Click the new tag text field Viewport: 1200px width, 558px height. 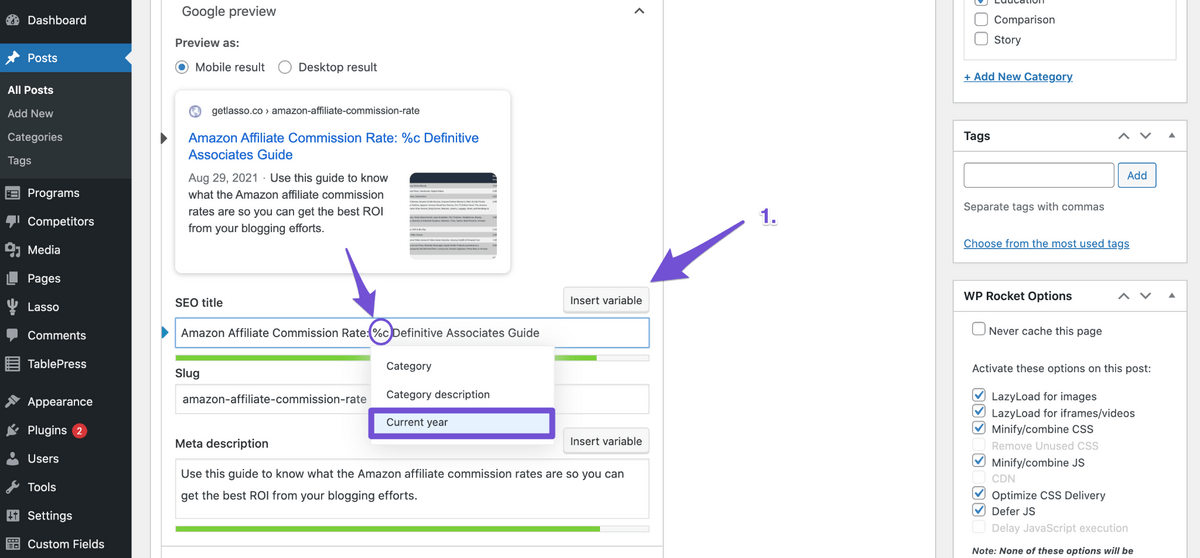pyautogui.click(x=1039, y=175)
